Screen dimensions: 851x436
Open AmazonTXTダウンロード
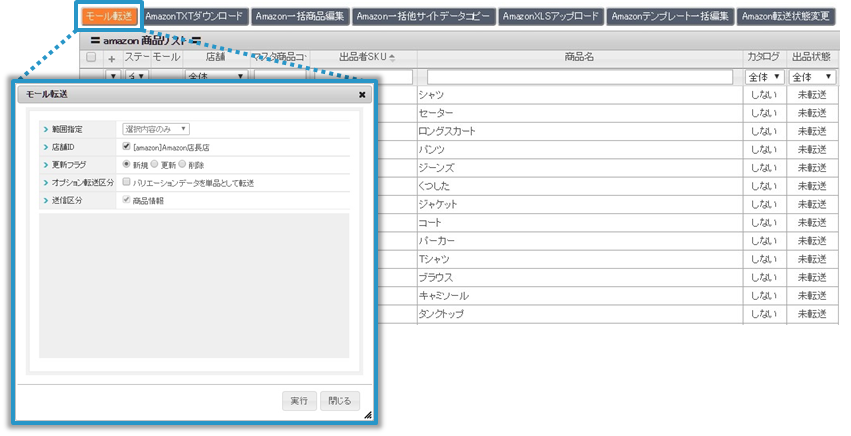[x=194, y=16]
